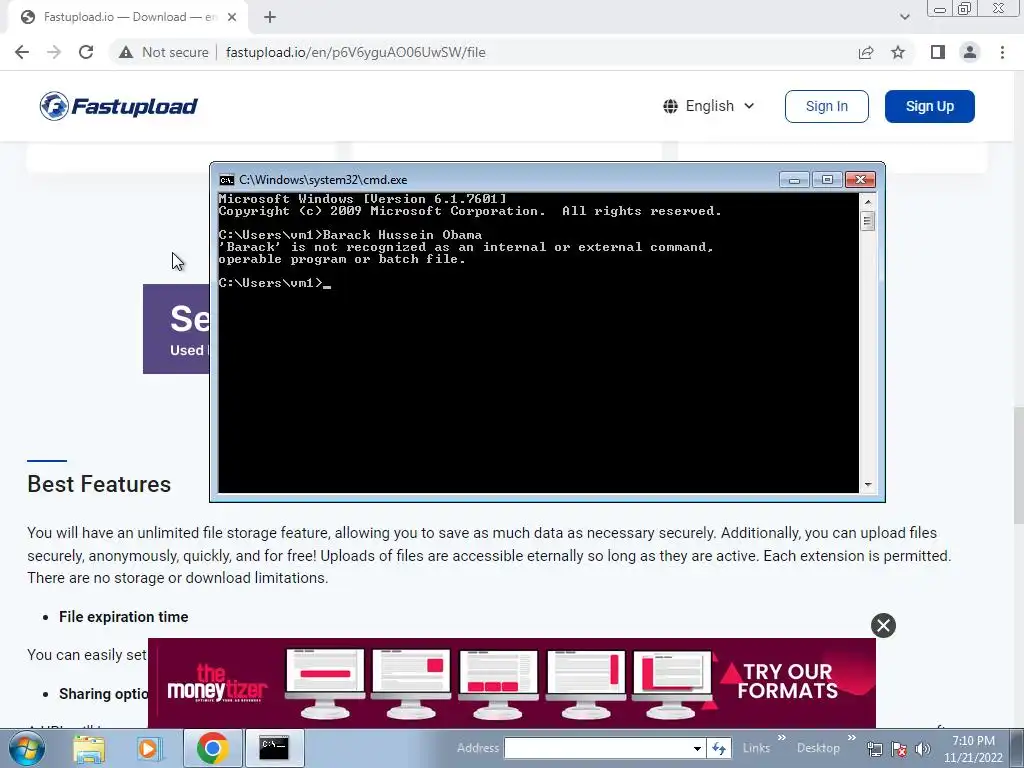1024x768 pixels.
Task: Click the Sign In button
Action: (x=827, y=106)
